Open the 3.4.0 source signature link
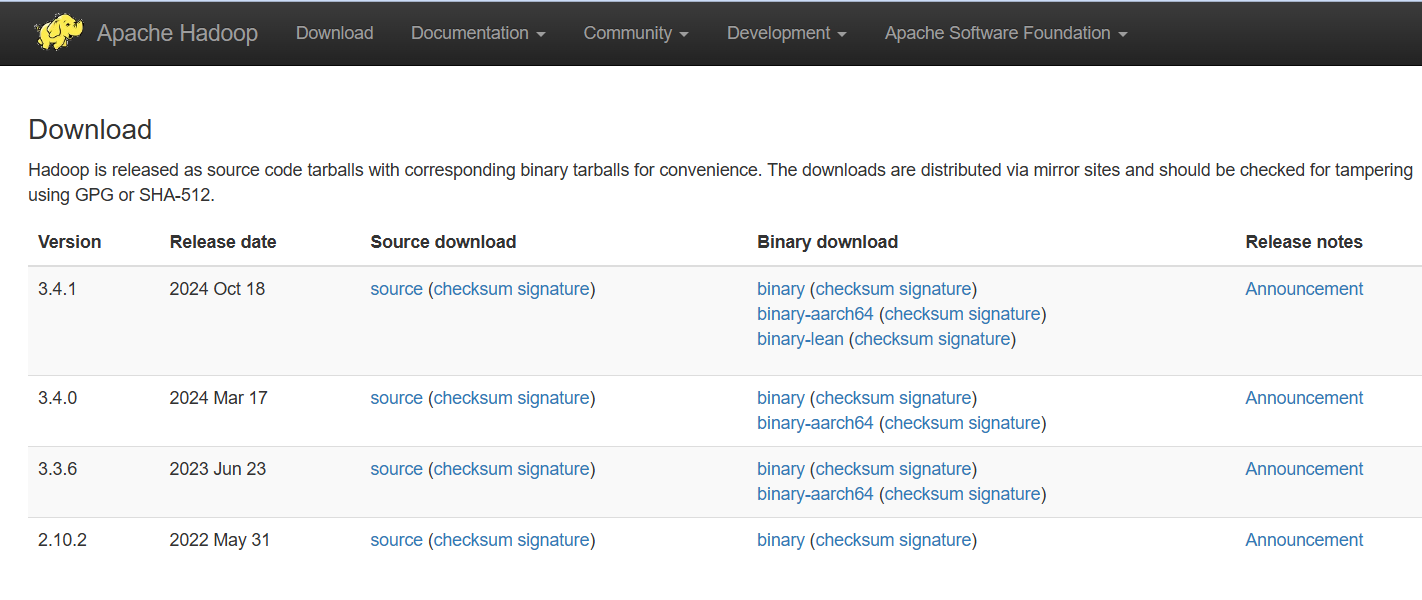 pyautogui.click(x=553, y=398)
